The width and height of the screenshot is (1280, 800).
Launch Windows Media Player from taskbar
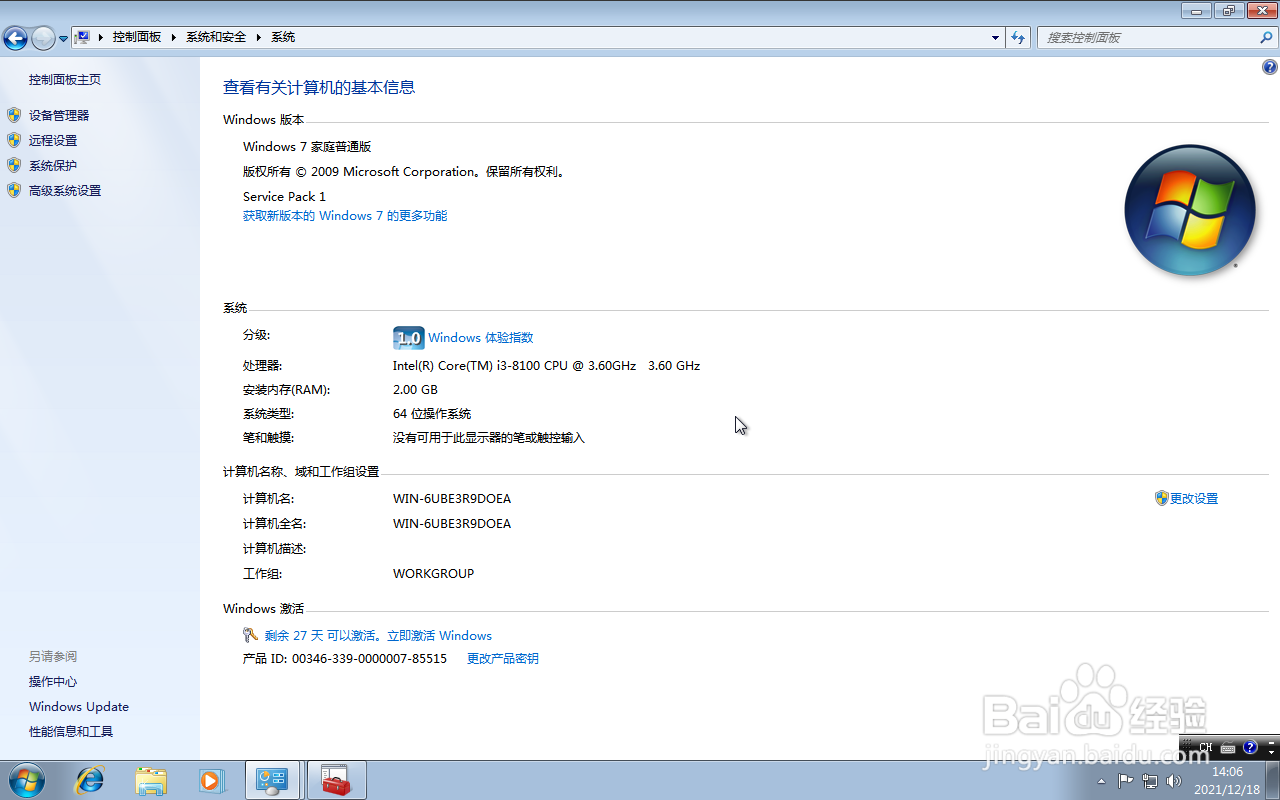click(211, 780)
